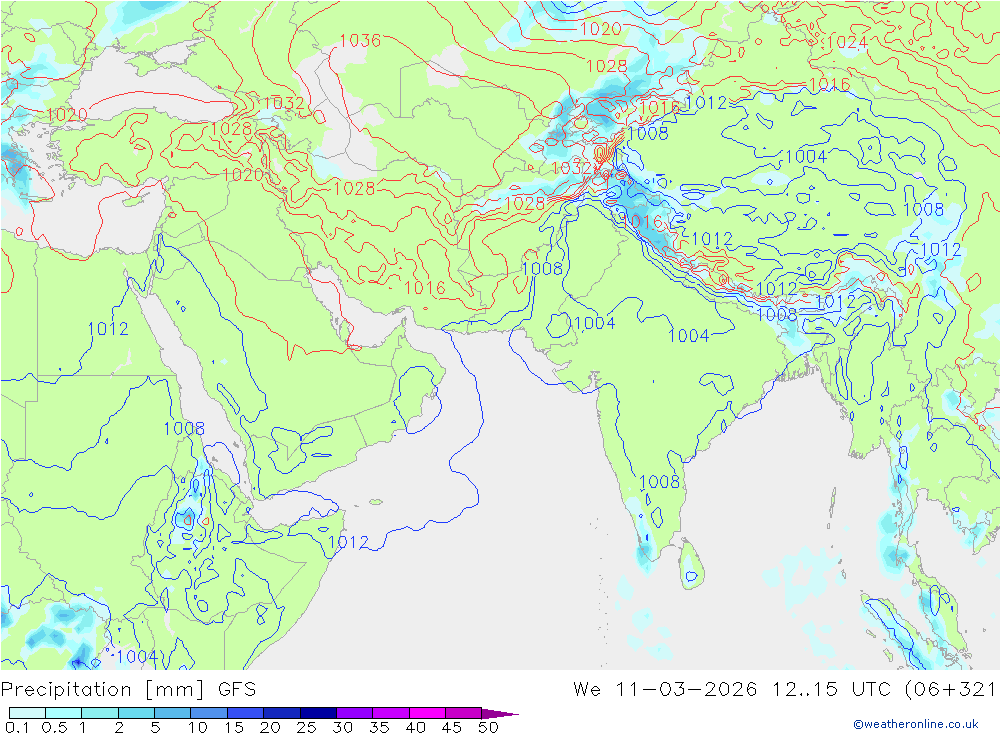This screenshot has height=733, width=1000.
Task: Click the legend arrow tip beyond 50
Action: [501, 713]
